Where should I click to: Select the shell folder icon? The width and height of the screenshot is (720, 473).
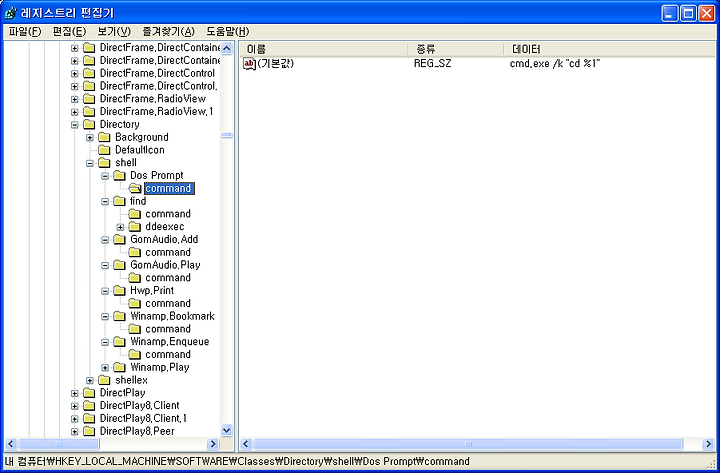[104, 163]
